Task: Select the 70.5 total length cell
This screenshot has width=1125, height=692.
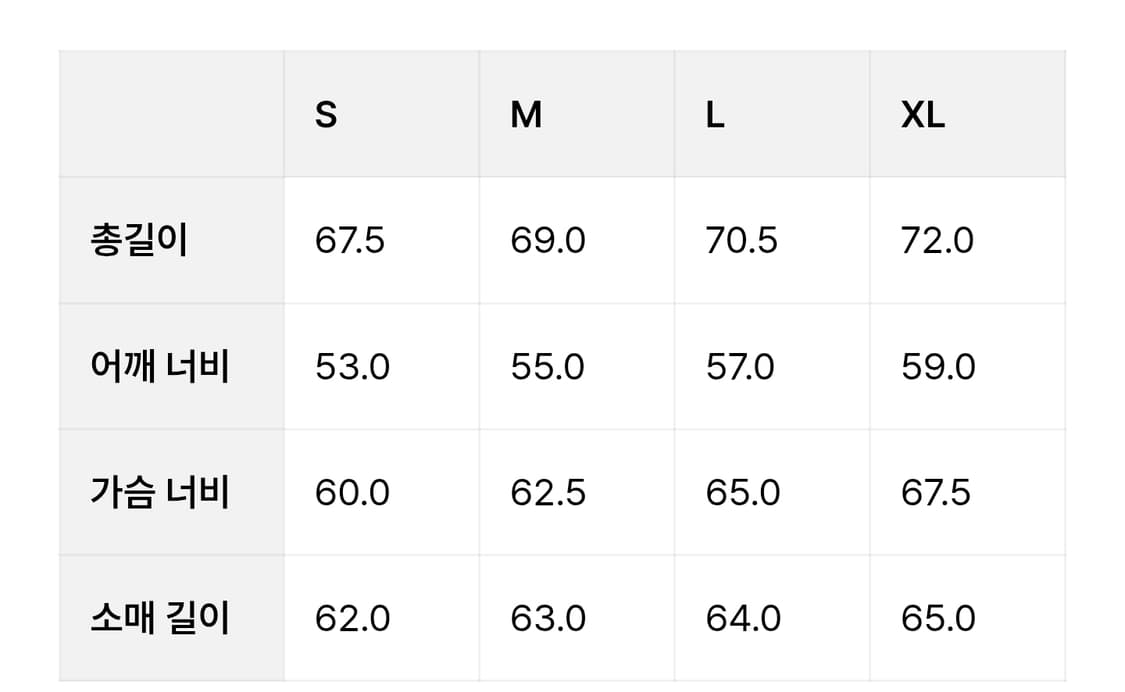Action: coord(741,241)
